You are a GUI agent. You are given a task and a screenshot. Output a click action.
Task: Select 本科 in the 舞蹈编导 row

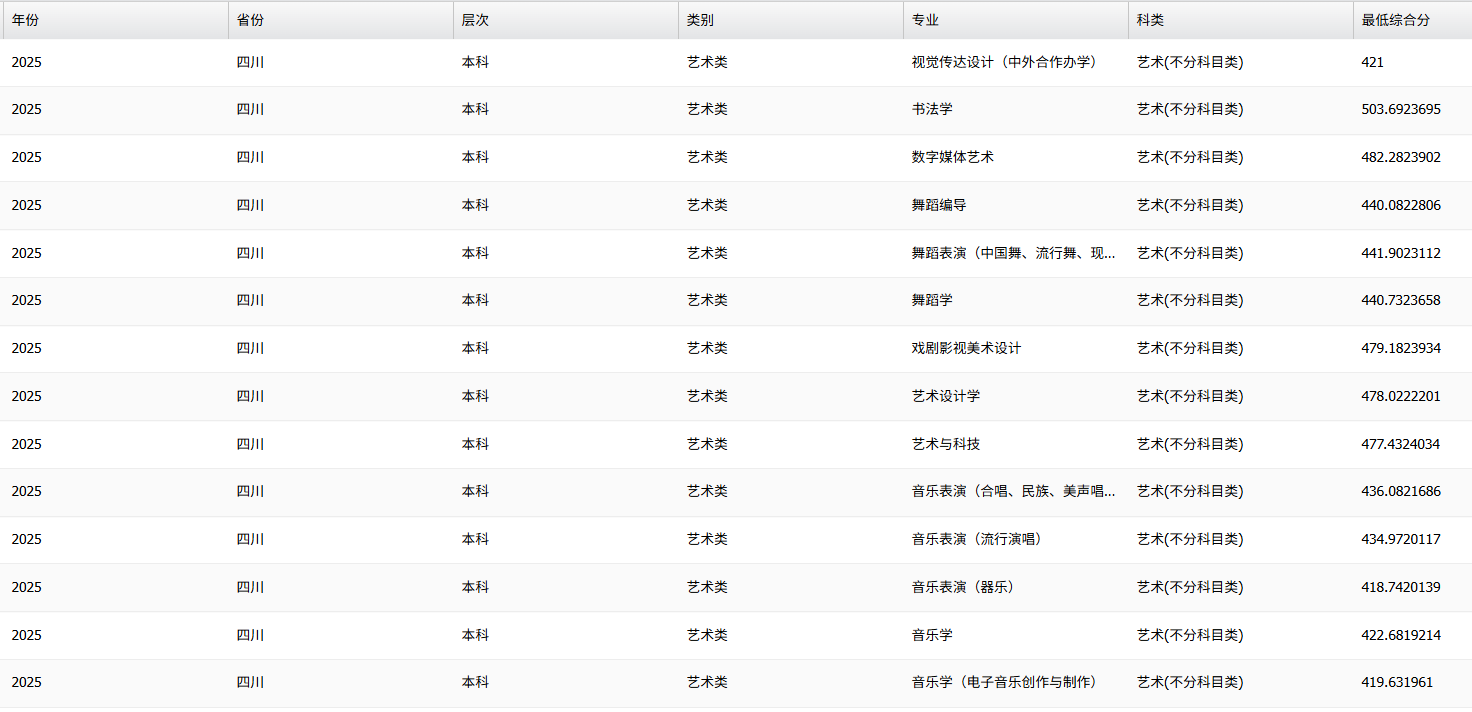(475, 205)
